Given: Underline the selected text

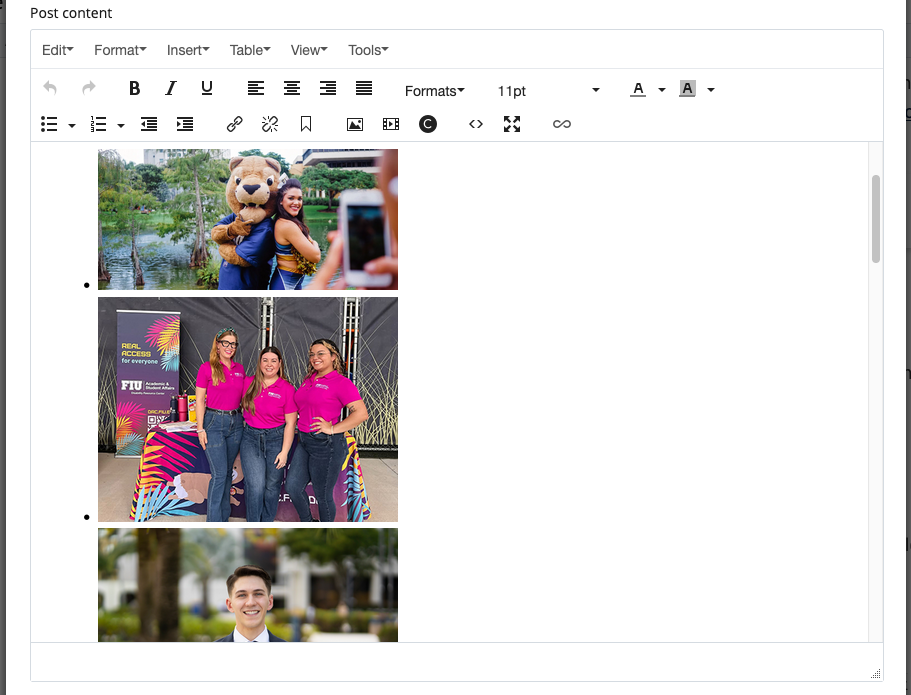Looking at the screenshot, I should [x=206, y=88].
